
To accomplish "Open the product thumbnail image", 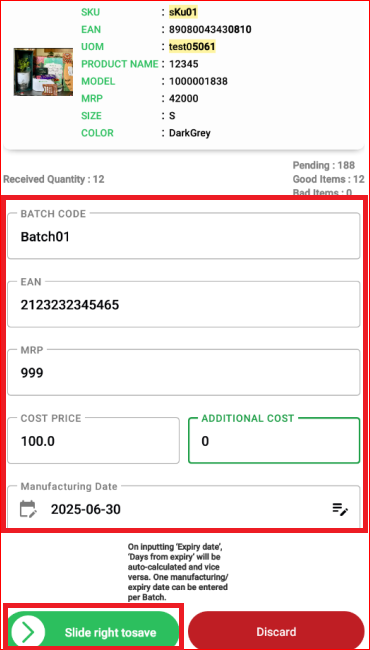I will pyautogui.click(x=43, y=72).
